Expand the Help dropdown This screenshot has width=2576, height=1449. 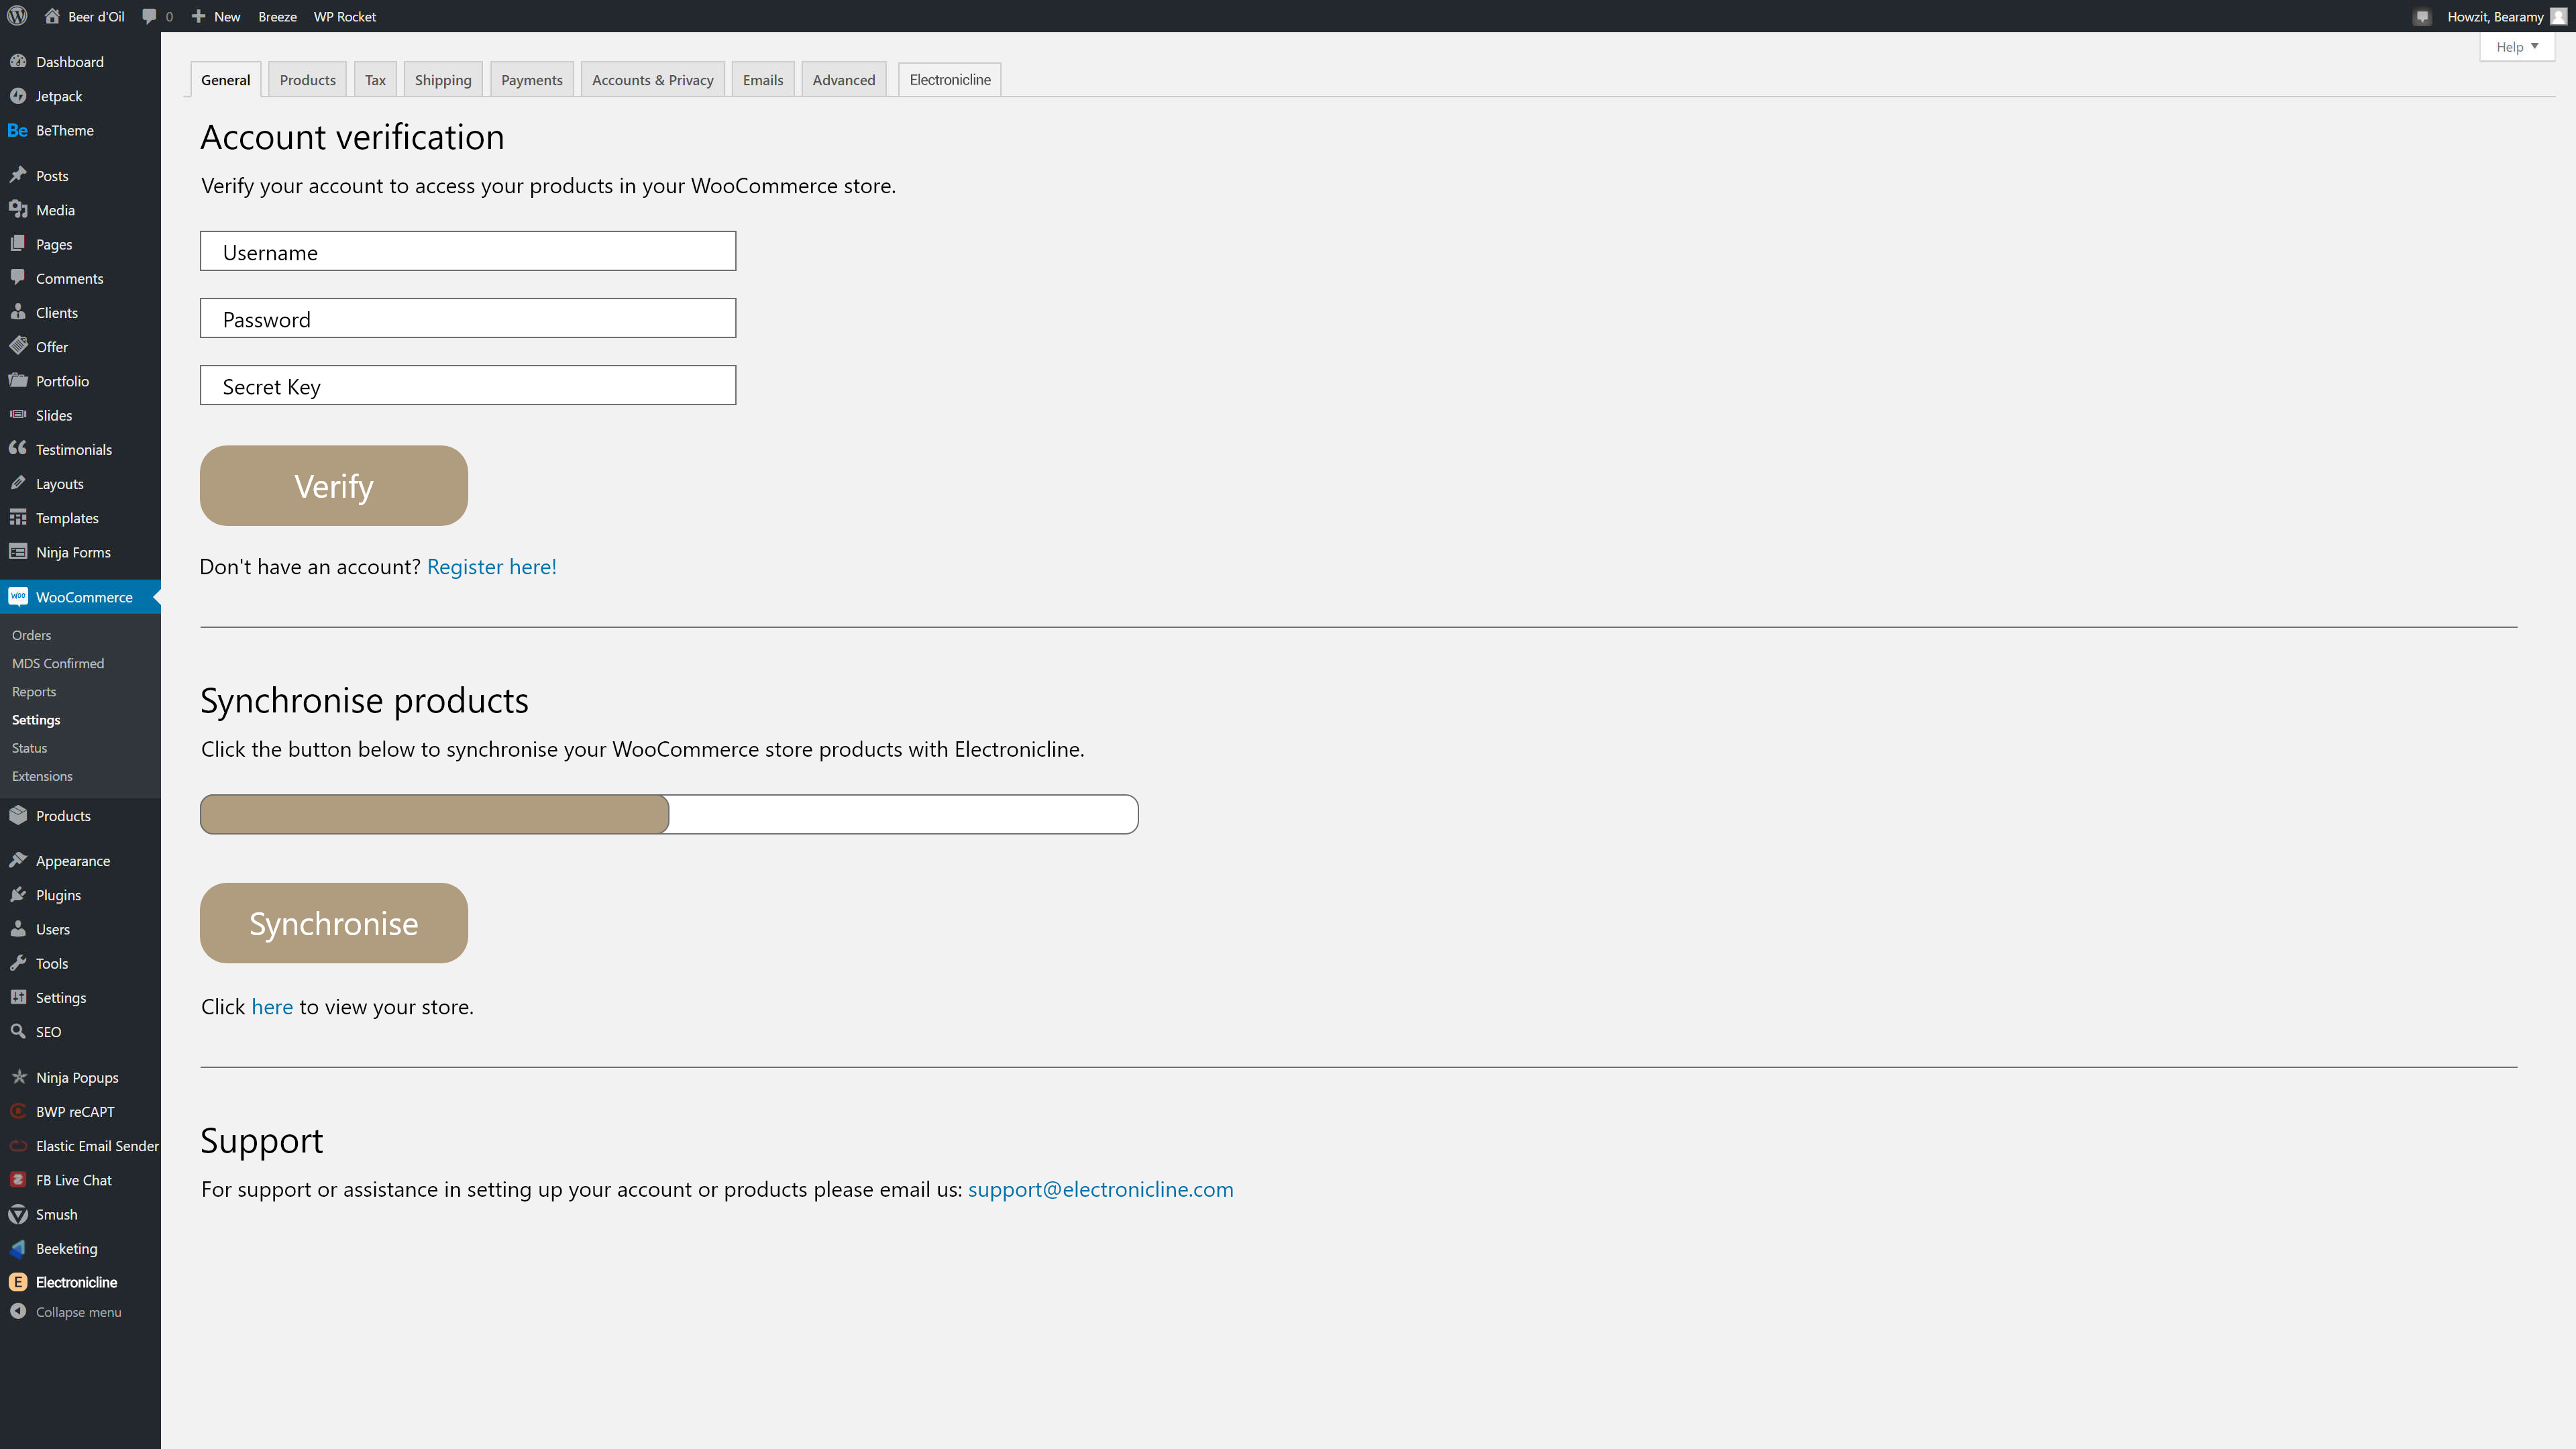2517,47
